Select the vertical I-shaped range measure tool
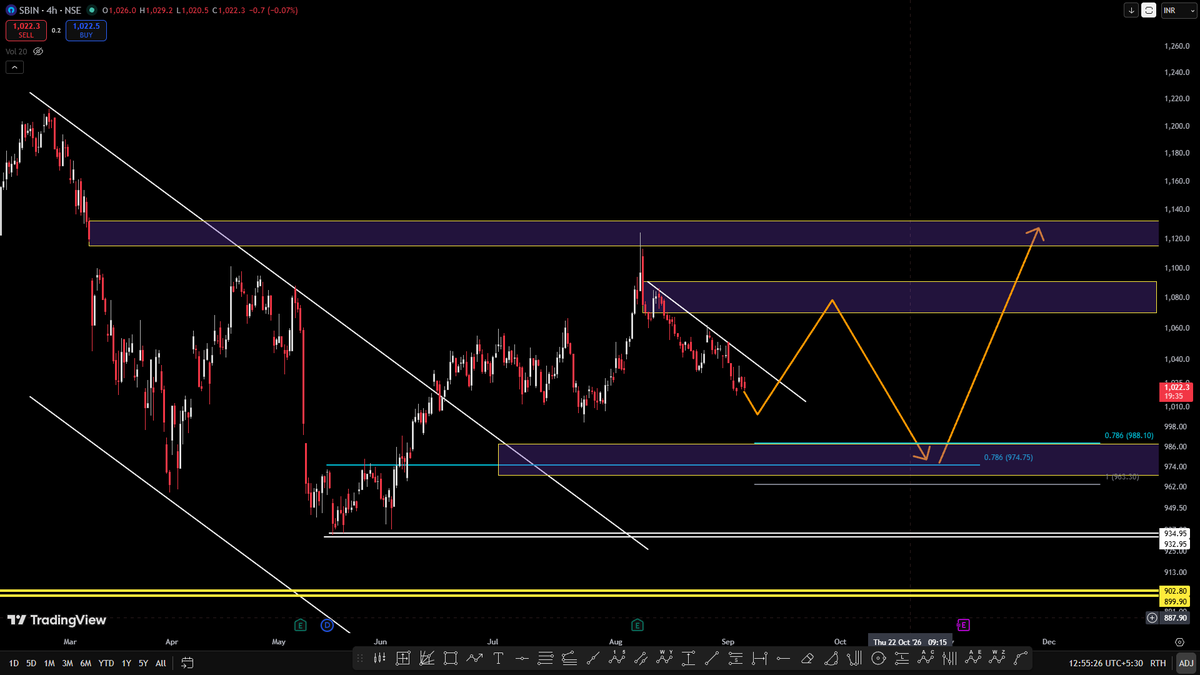The width and height of the screenshot is (1200, 675). pyautogui.click(x=689, y=658)
